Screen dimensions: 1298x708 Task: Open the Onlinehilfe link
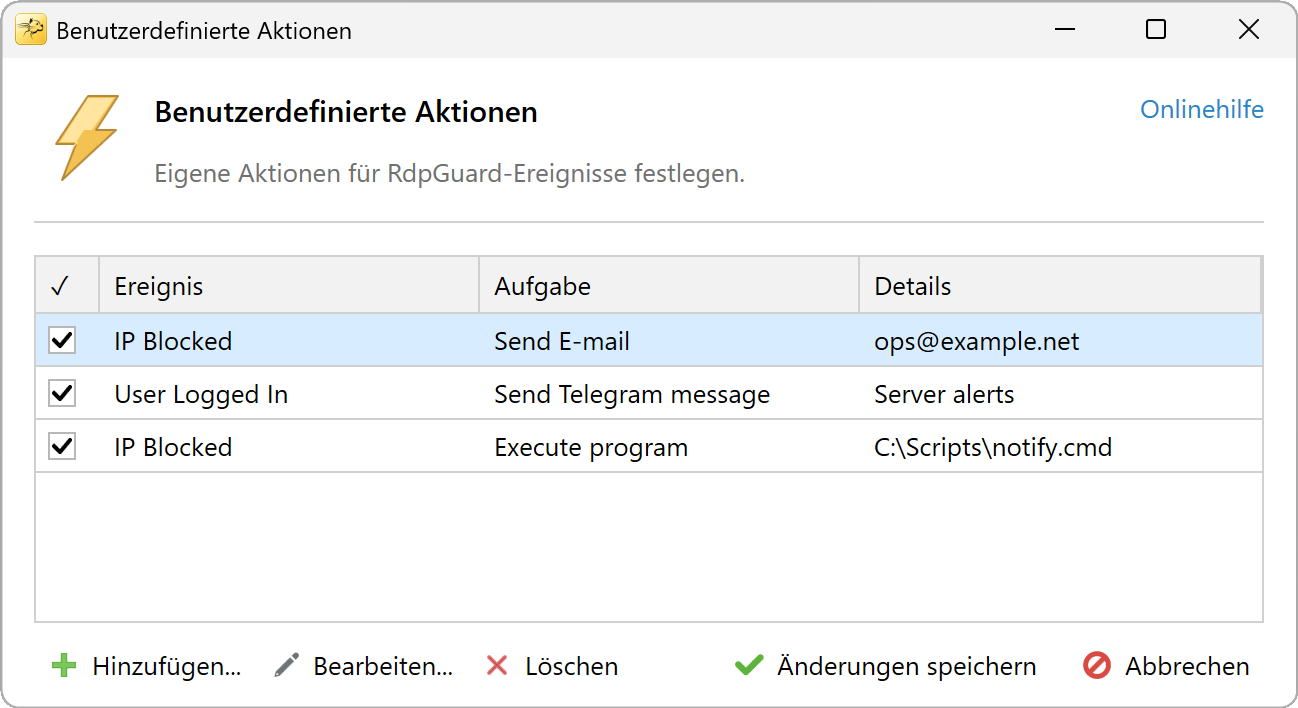1202,109
